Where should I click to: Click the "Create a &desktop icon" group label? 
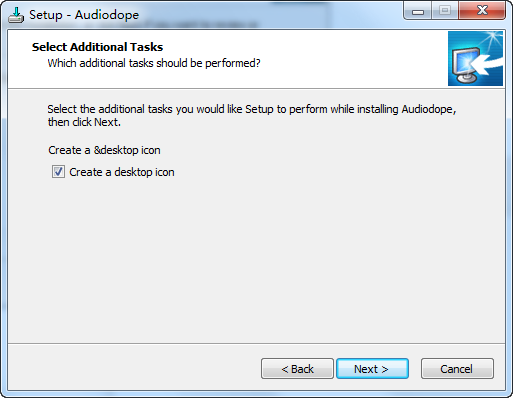click(x=104, y=150)
